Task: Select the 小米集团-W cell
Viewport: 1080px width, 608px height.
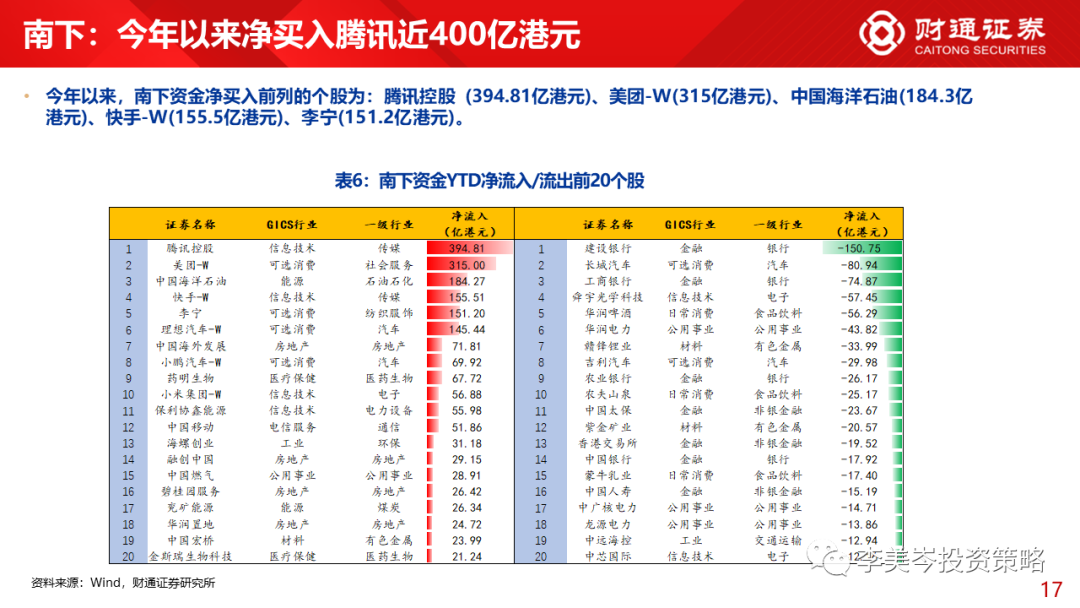Action: tap(190, 394)
